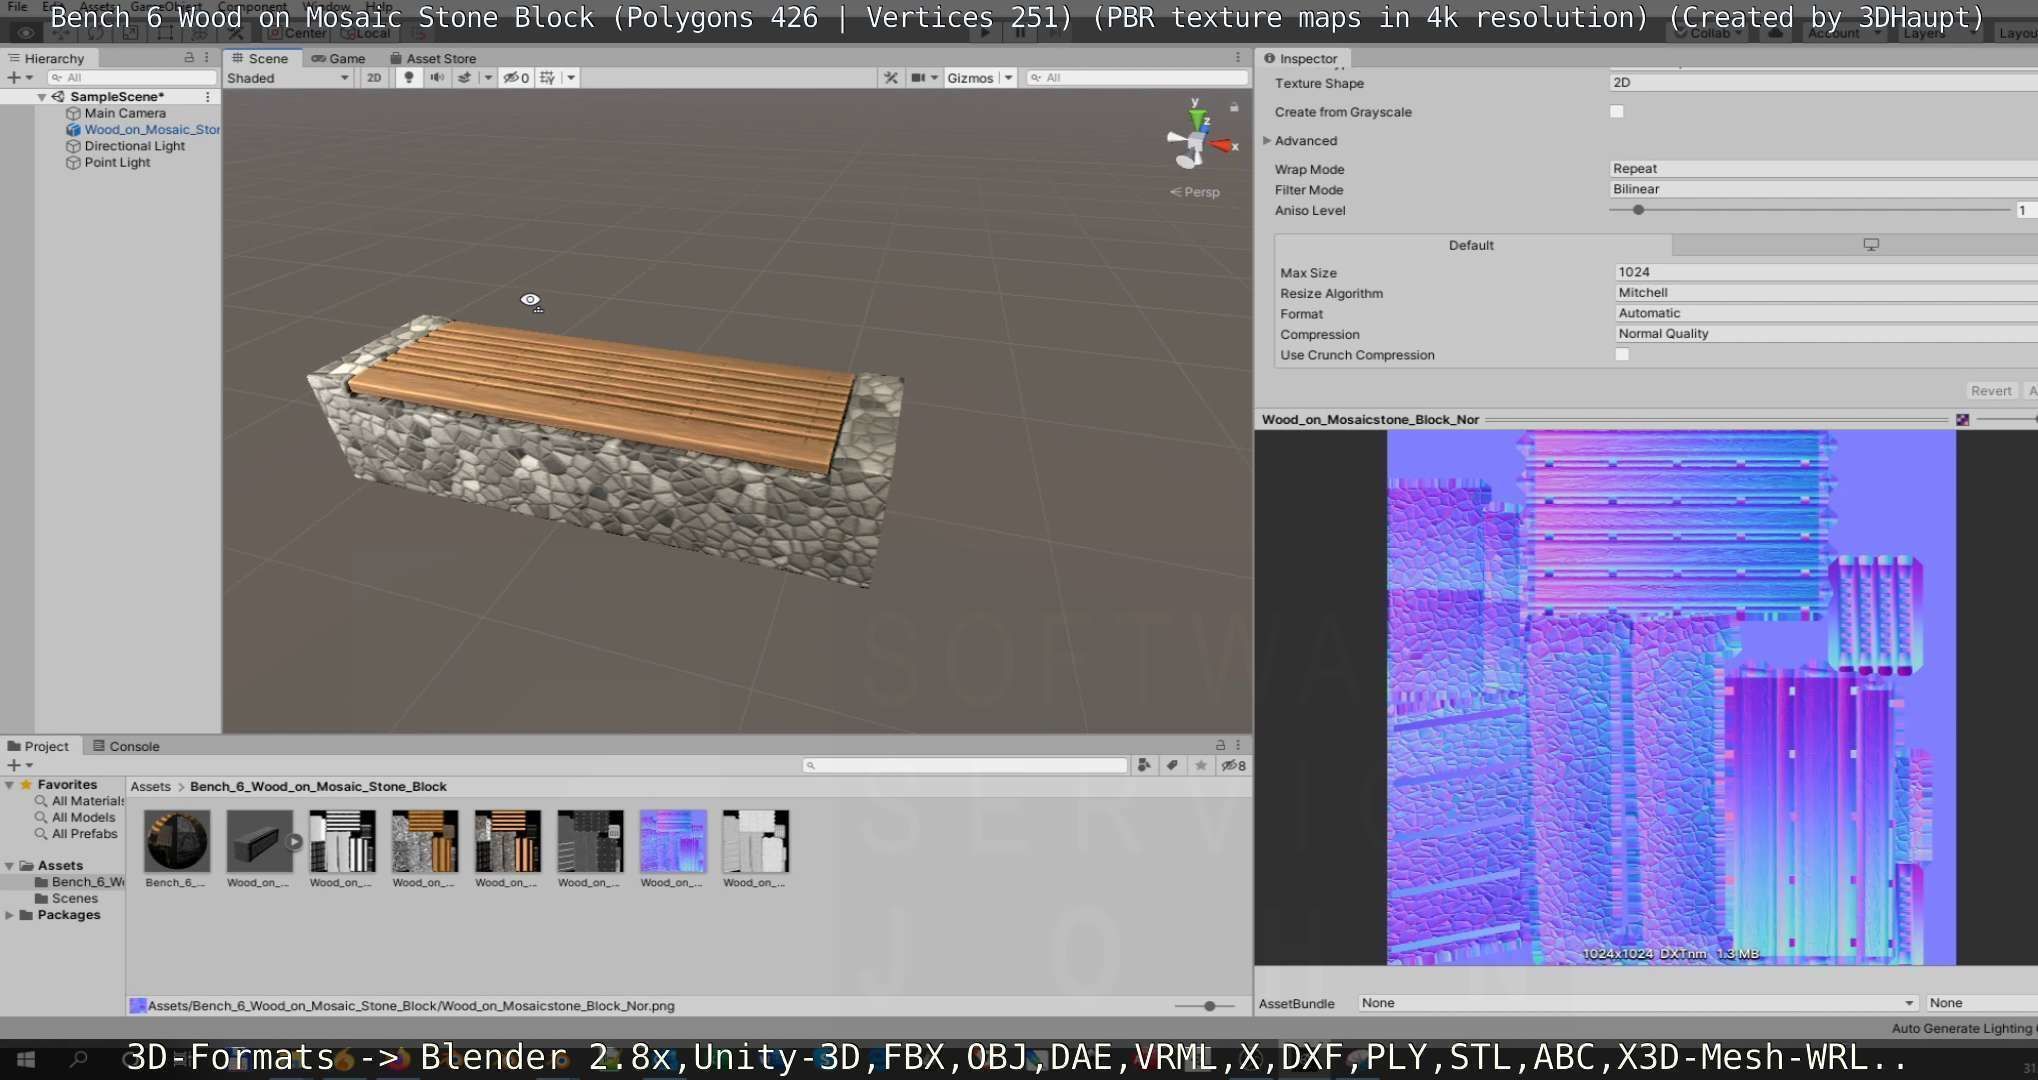Open scene component tools wrench icon
Screen dimensions: 2038x1080
890,77
